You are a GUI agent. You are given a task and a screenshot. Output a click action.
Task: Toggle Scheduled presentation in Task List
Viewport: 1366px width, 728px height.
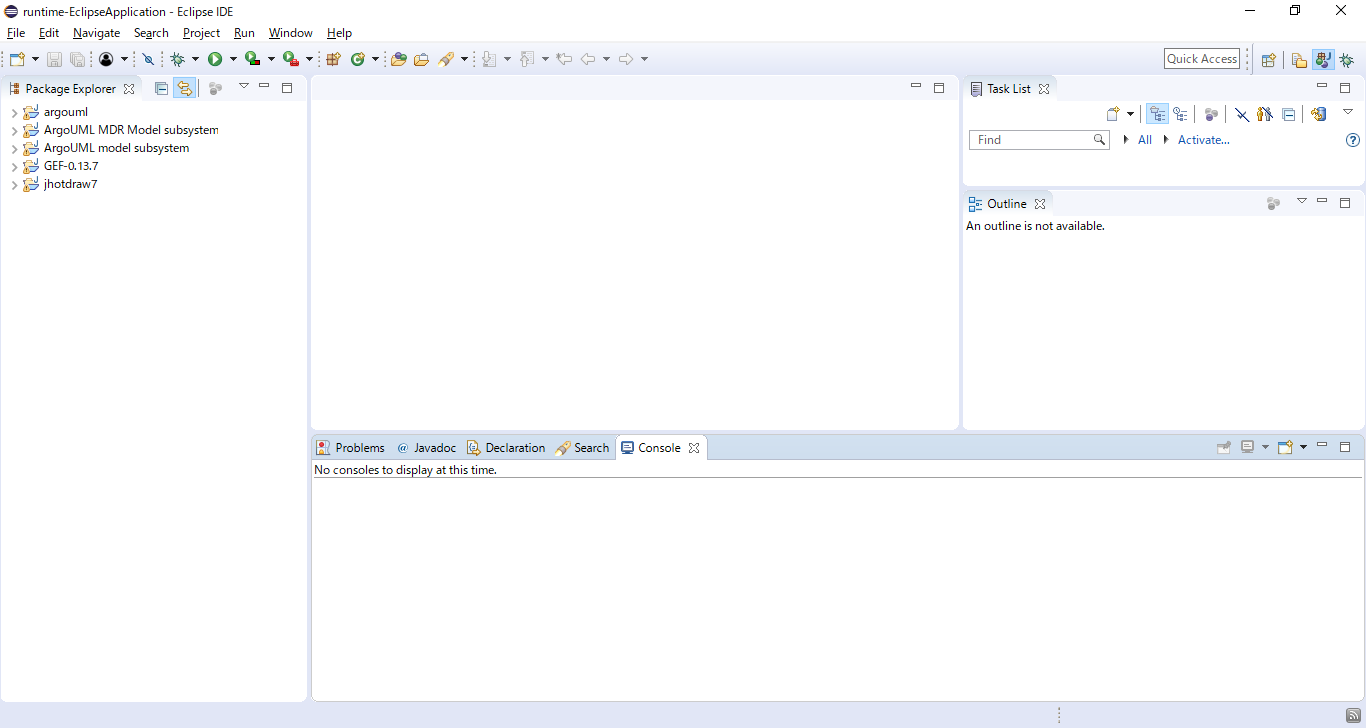(x=1180, y=114)
